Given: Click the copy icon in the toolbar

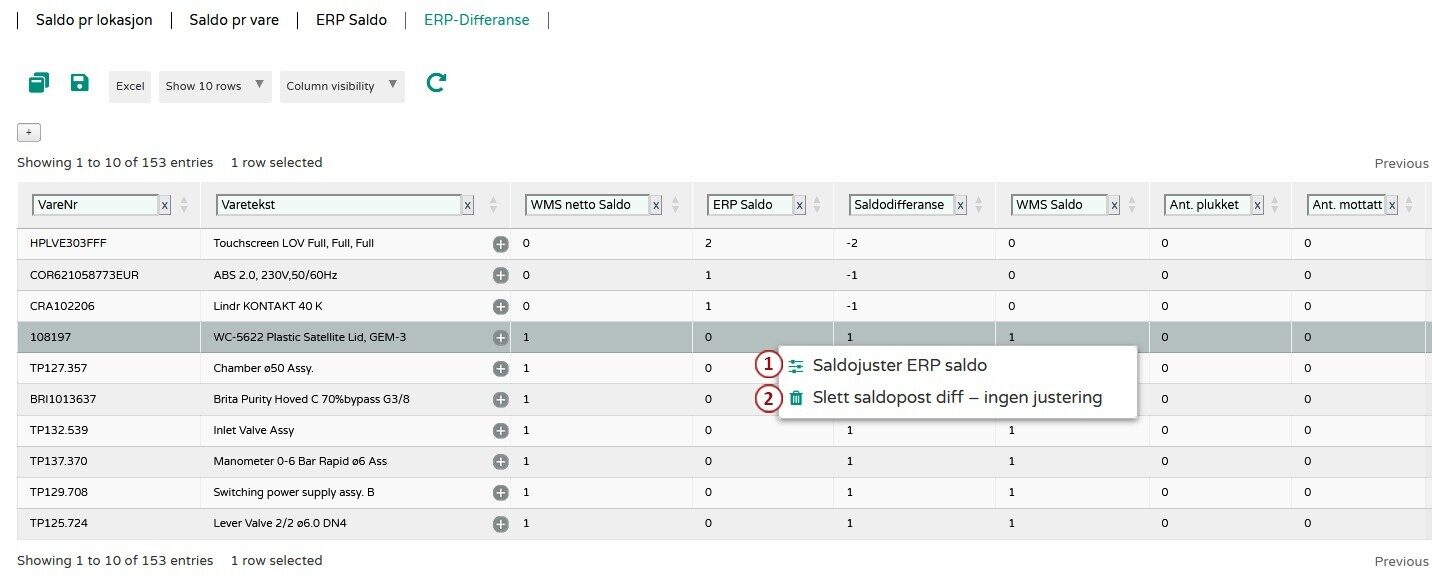Looking at the screenshot, I should (x=38, y=83).
